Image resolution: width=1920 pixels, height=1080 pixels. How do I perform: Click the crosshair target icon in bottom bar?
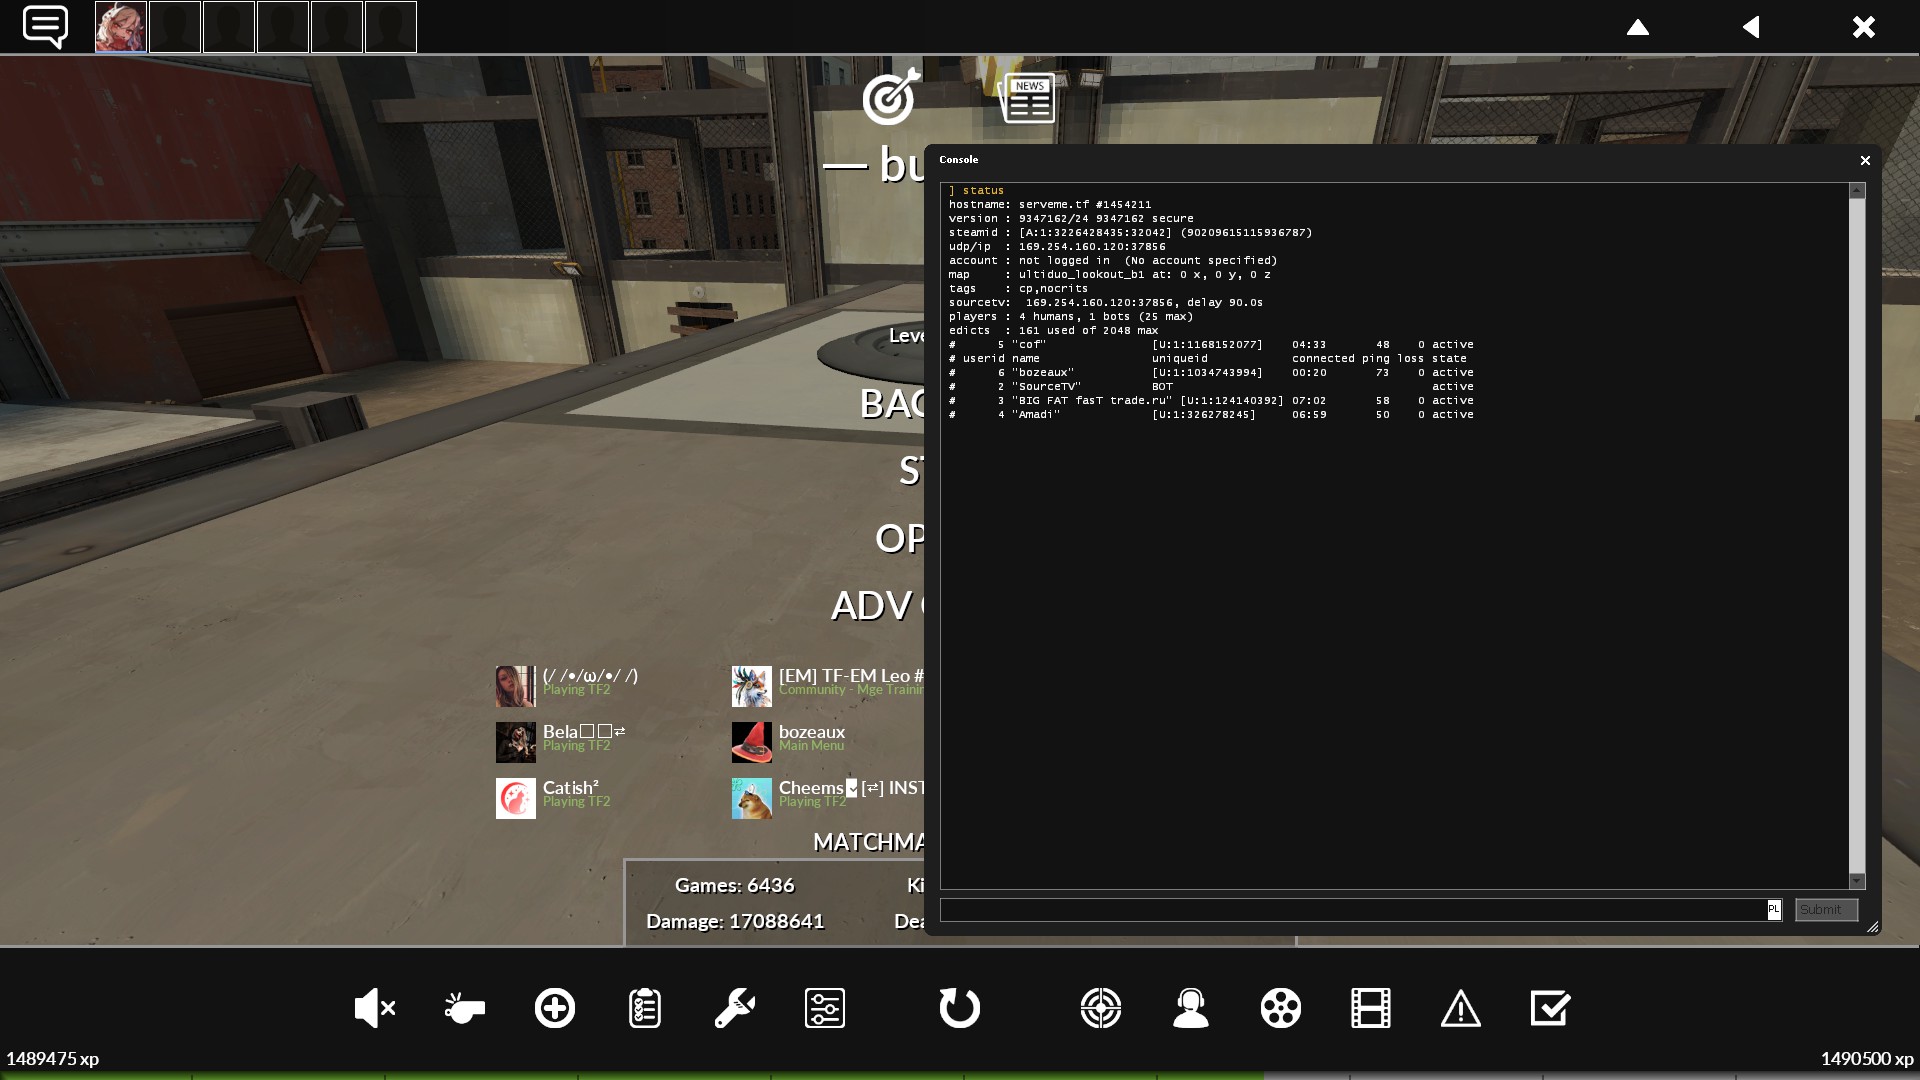click(x=1100, y=1008)
